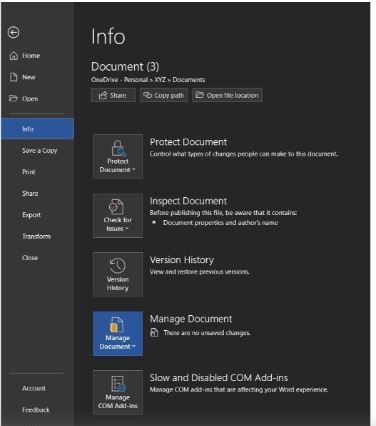Open the Version History button
The height and width of the screenshot is (426, 376).
118,274
